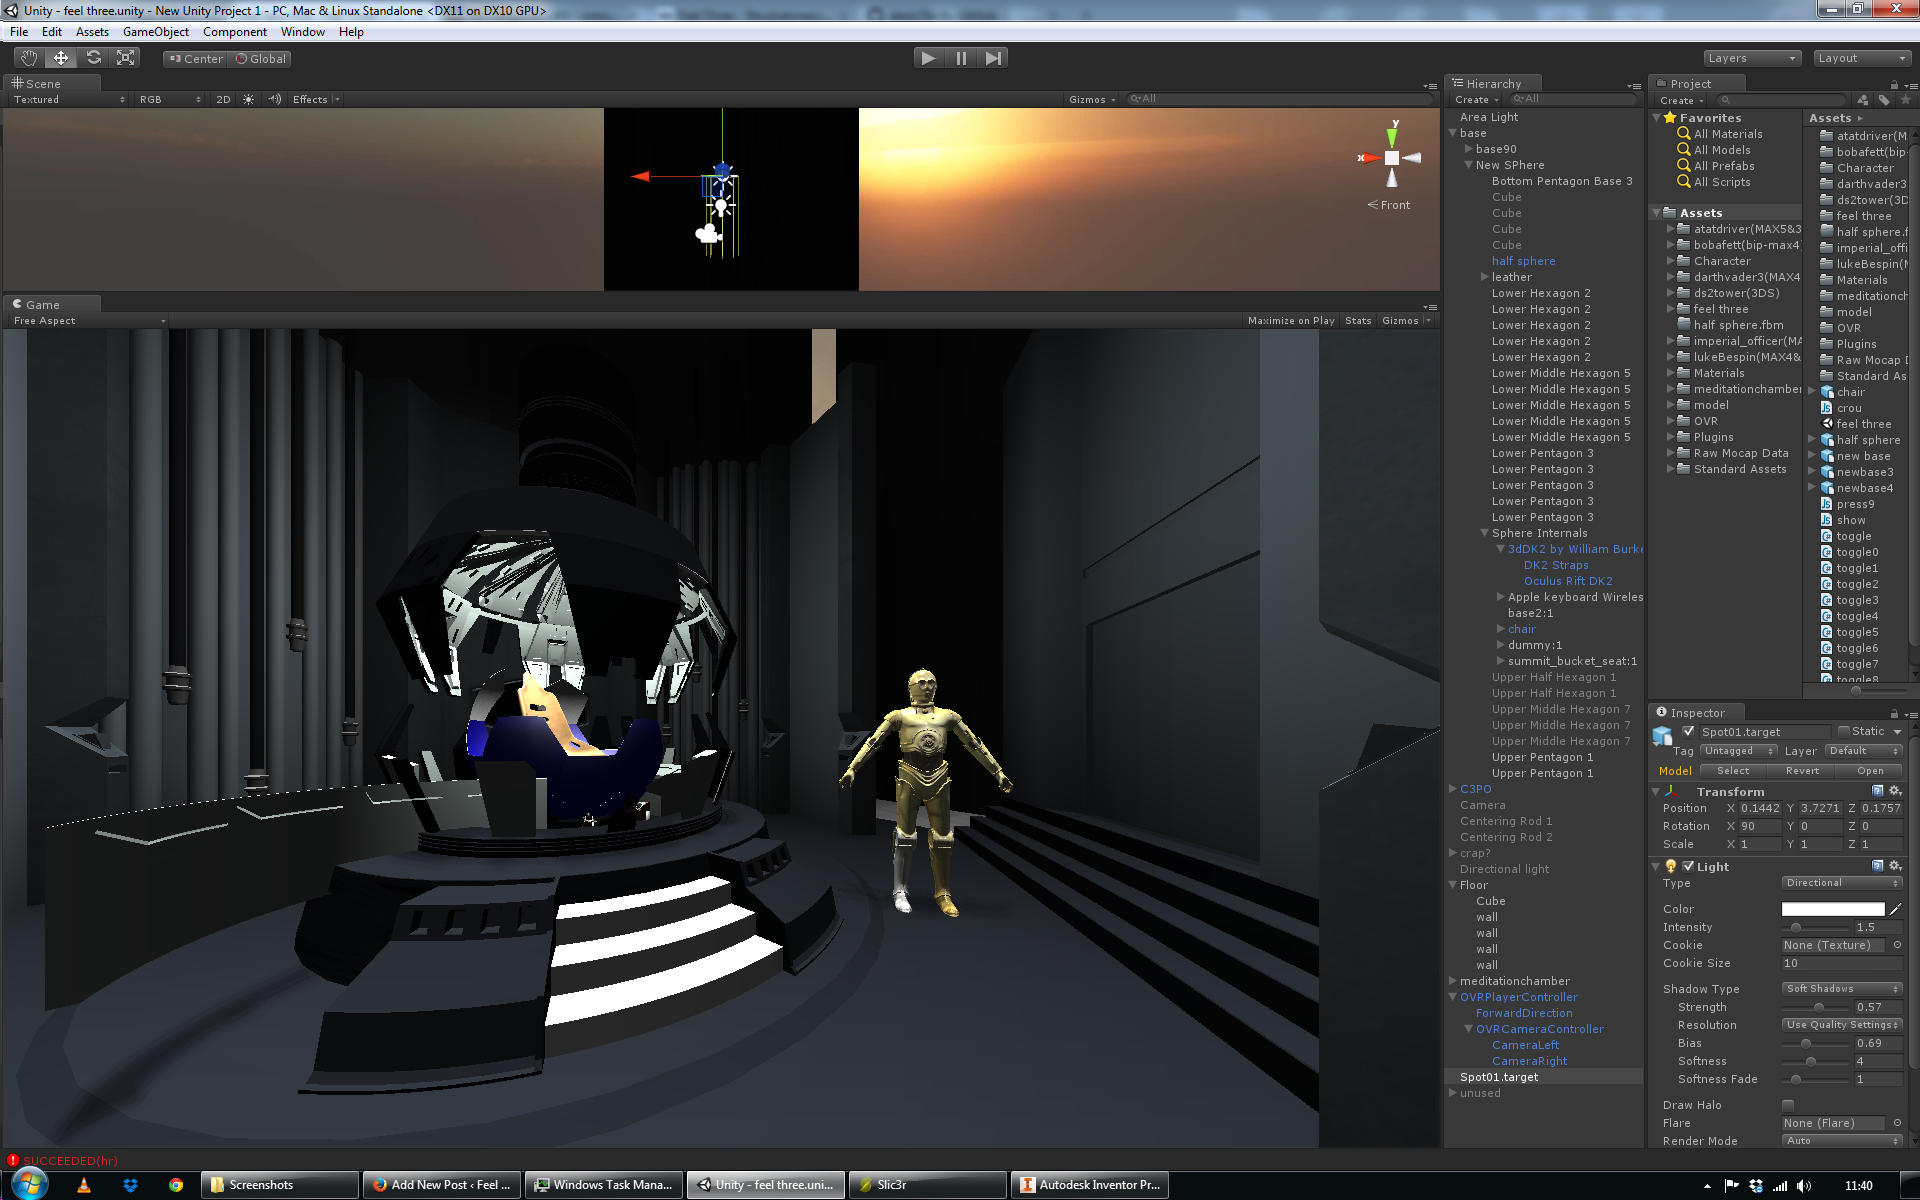1920x1200 pixels.
Task: Click the Step frame button
Action: tap(992, 58)
